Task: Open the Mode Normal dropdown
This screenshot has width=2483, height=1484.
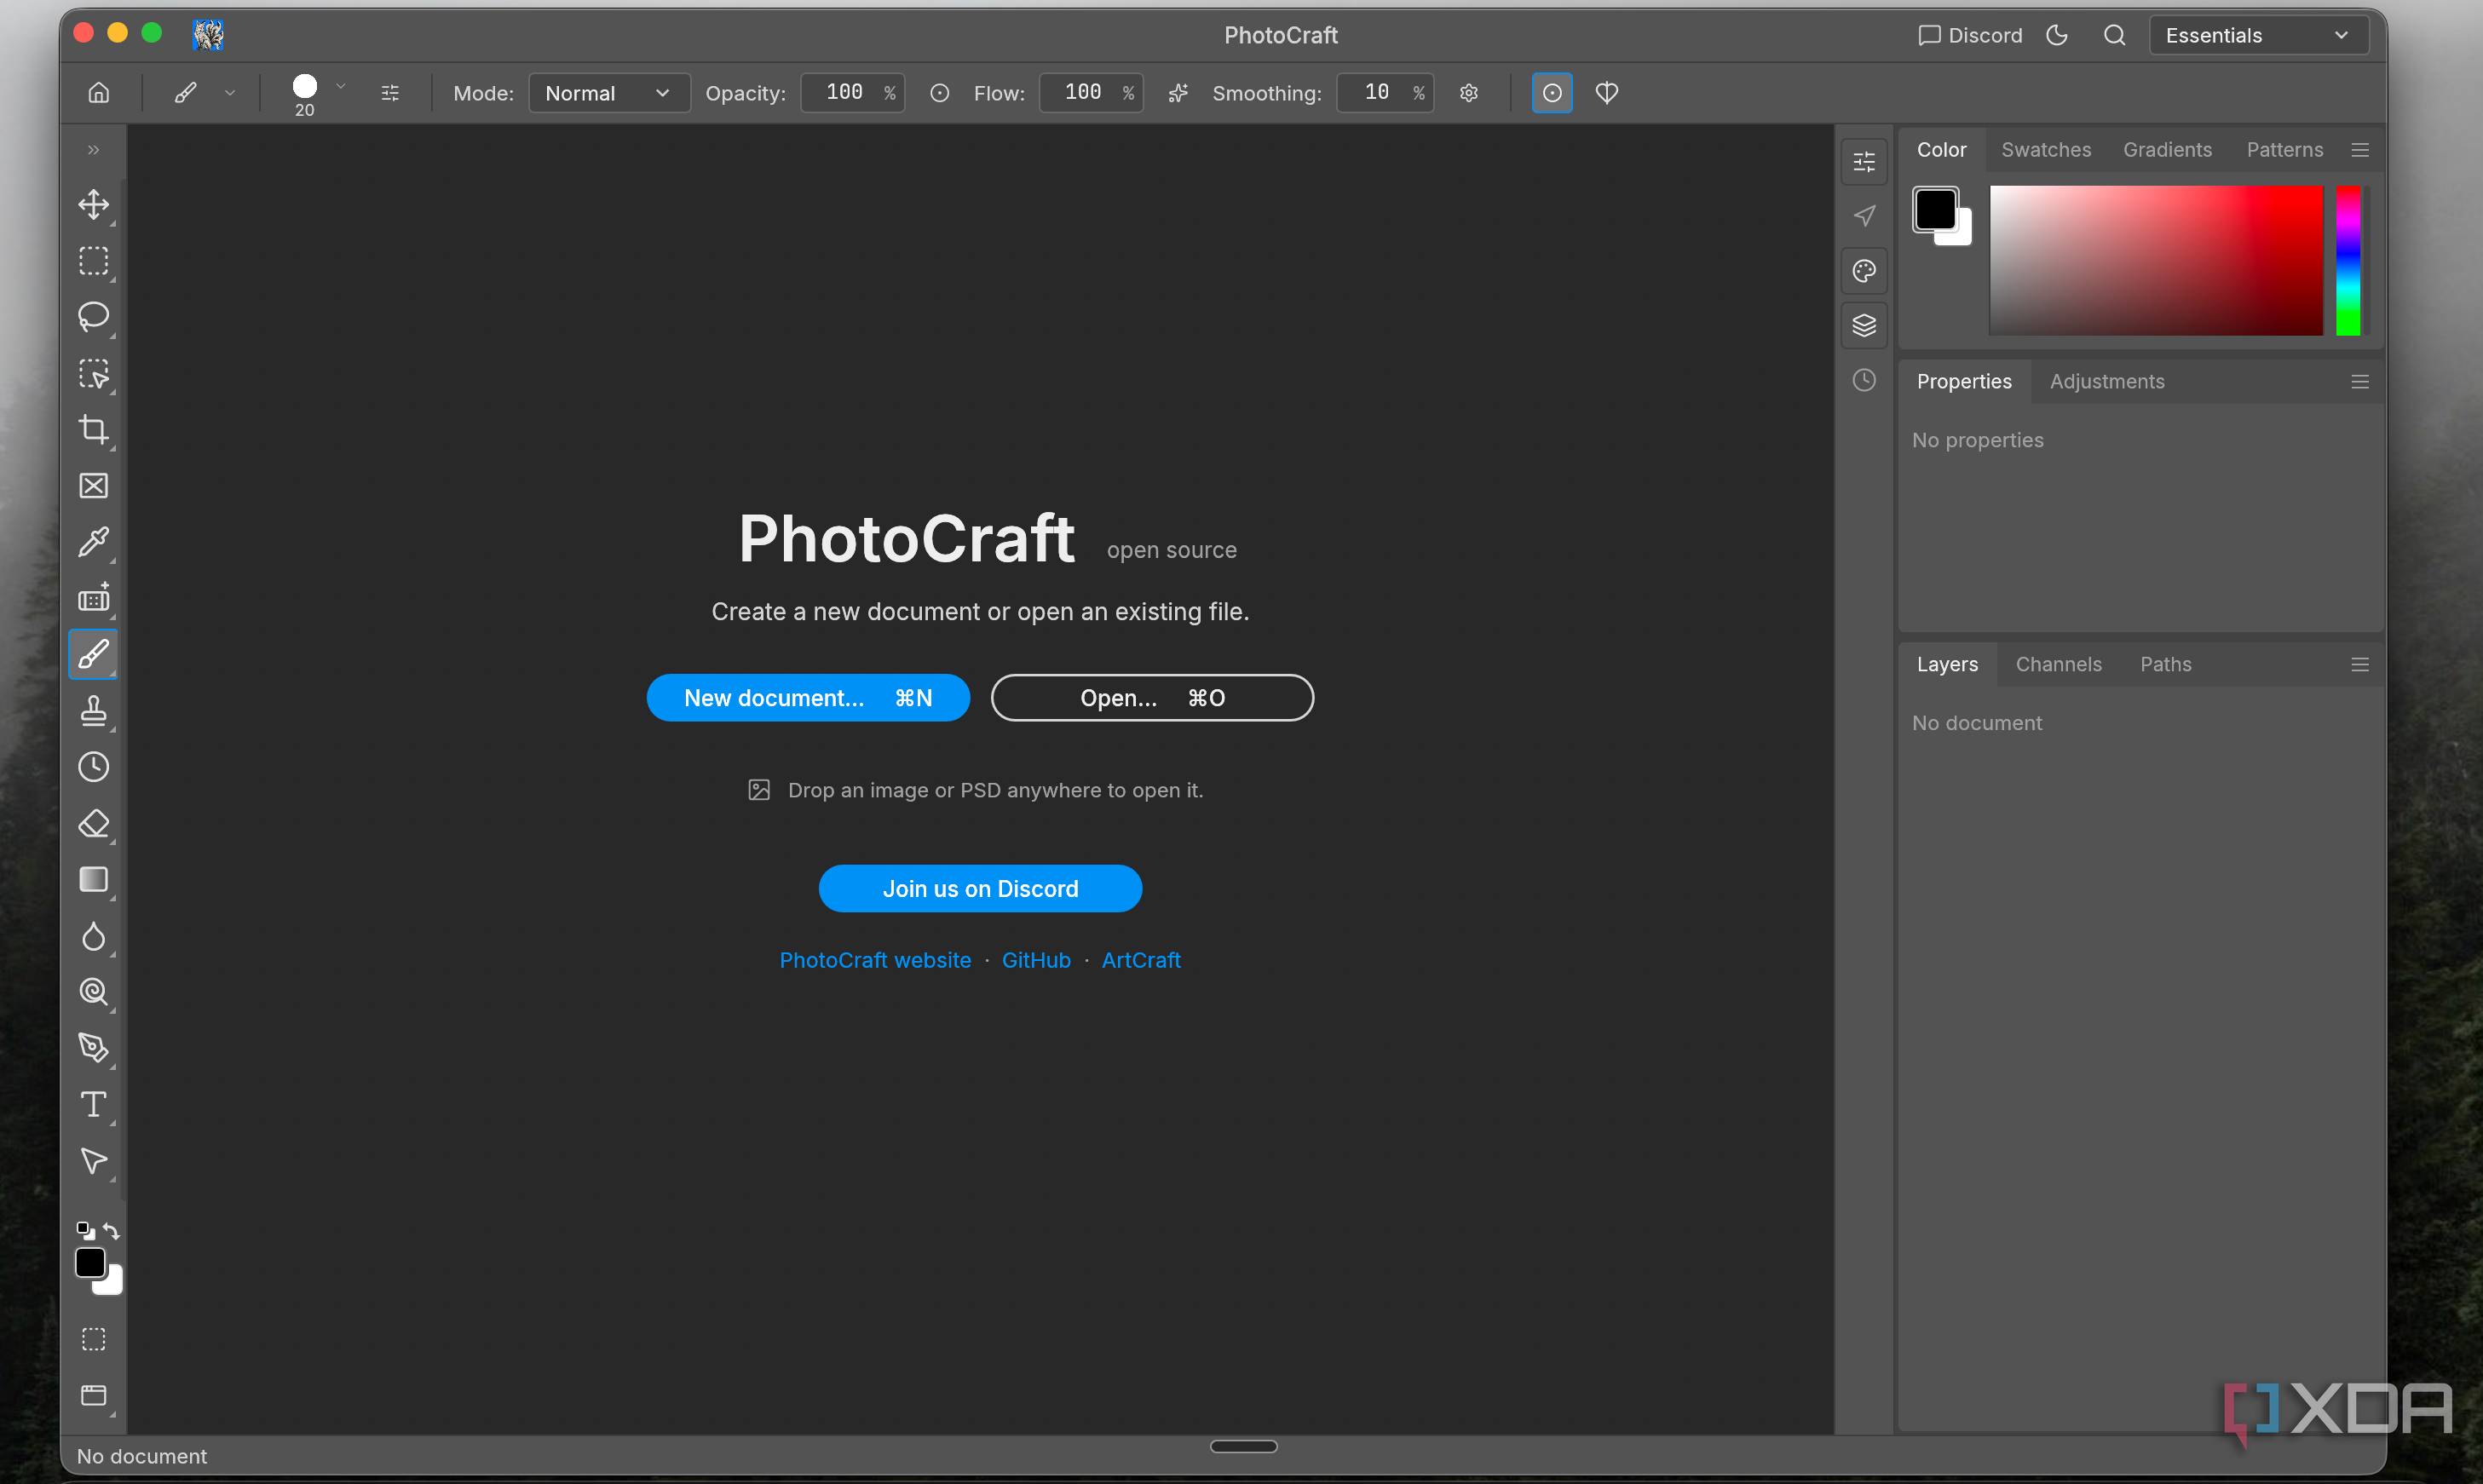Action: point(609,93)
